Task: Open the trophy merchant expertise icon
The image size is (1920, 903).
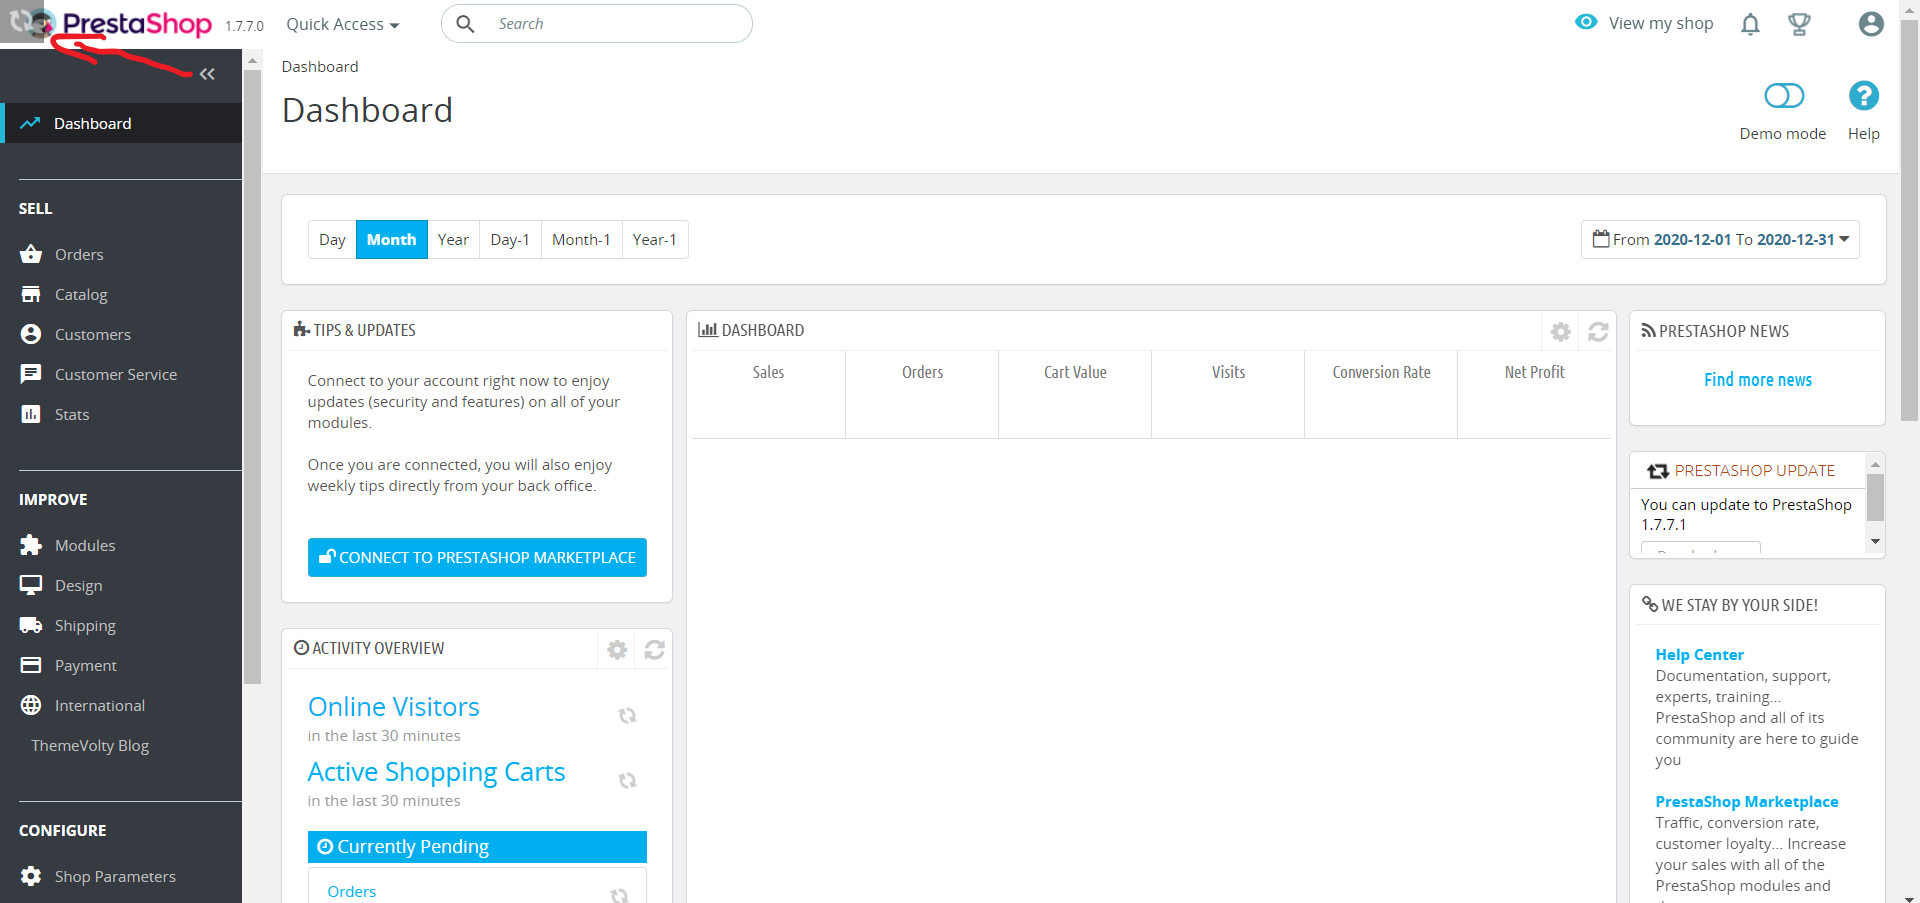Action: (x=1799, y=24)
